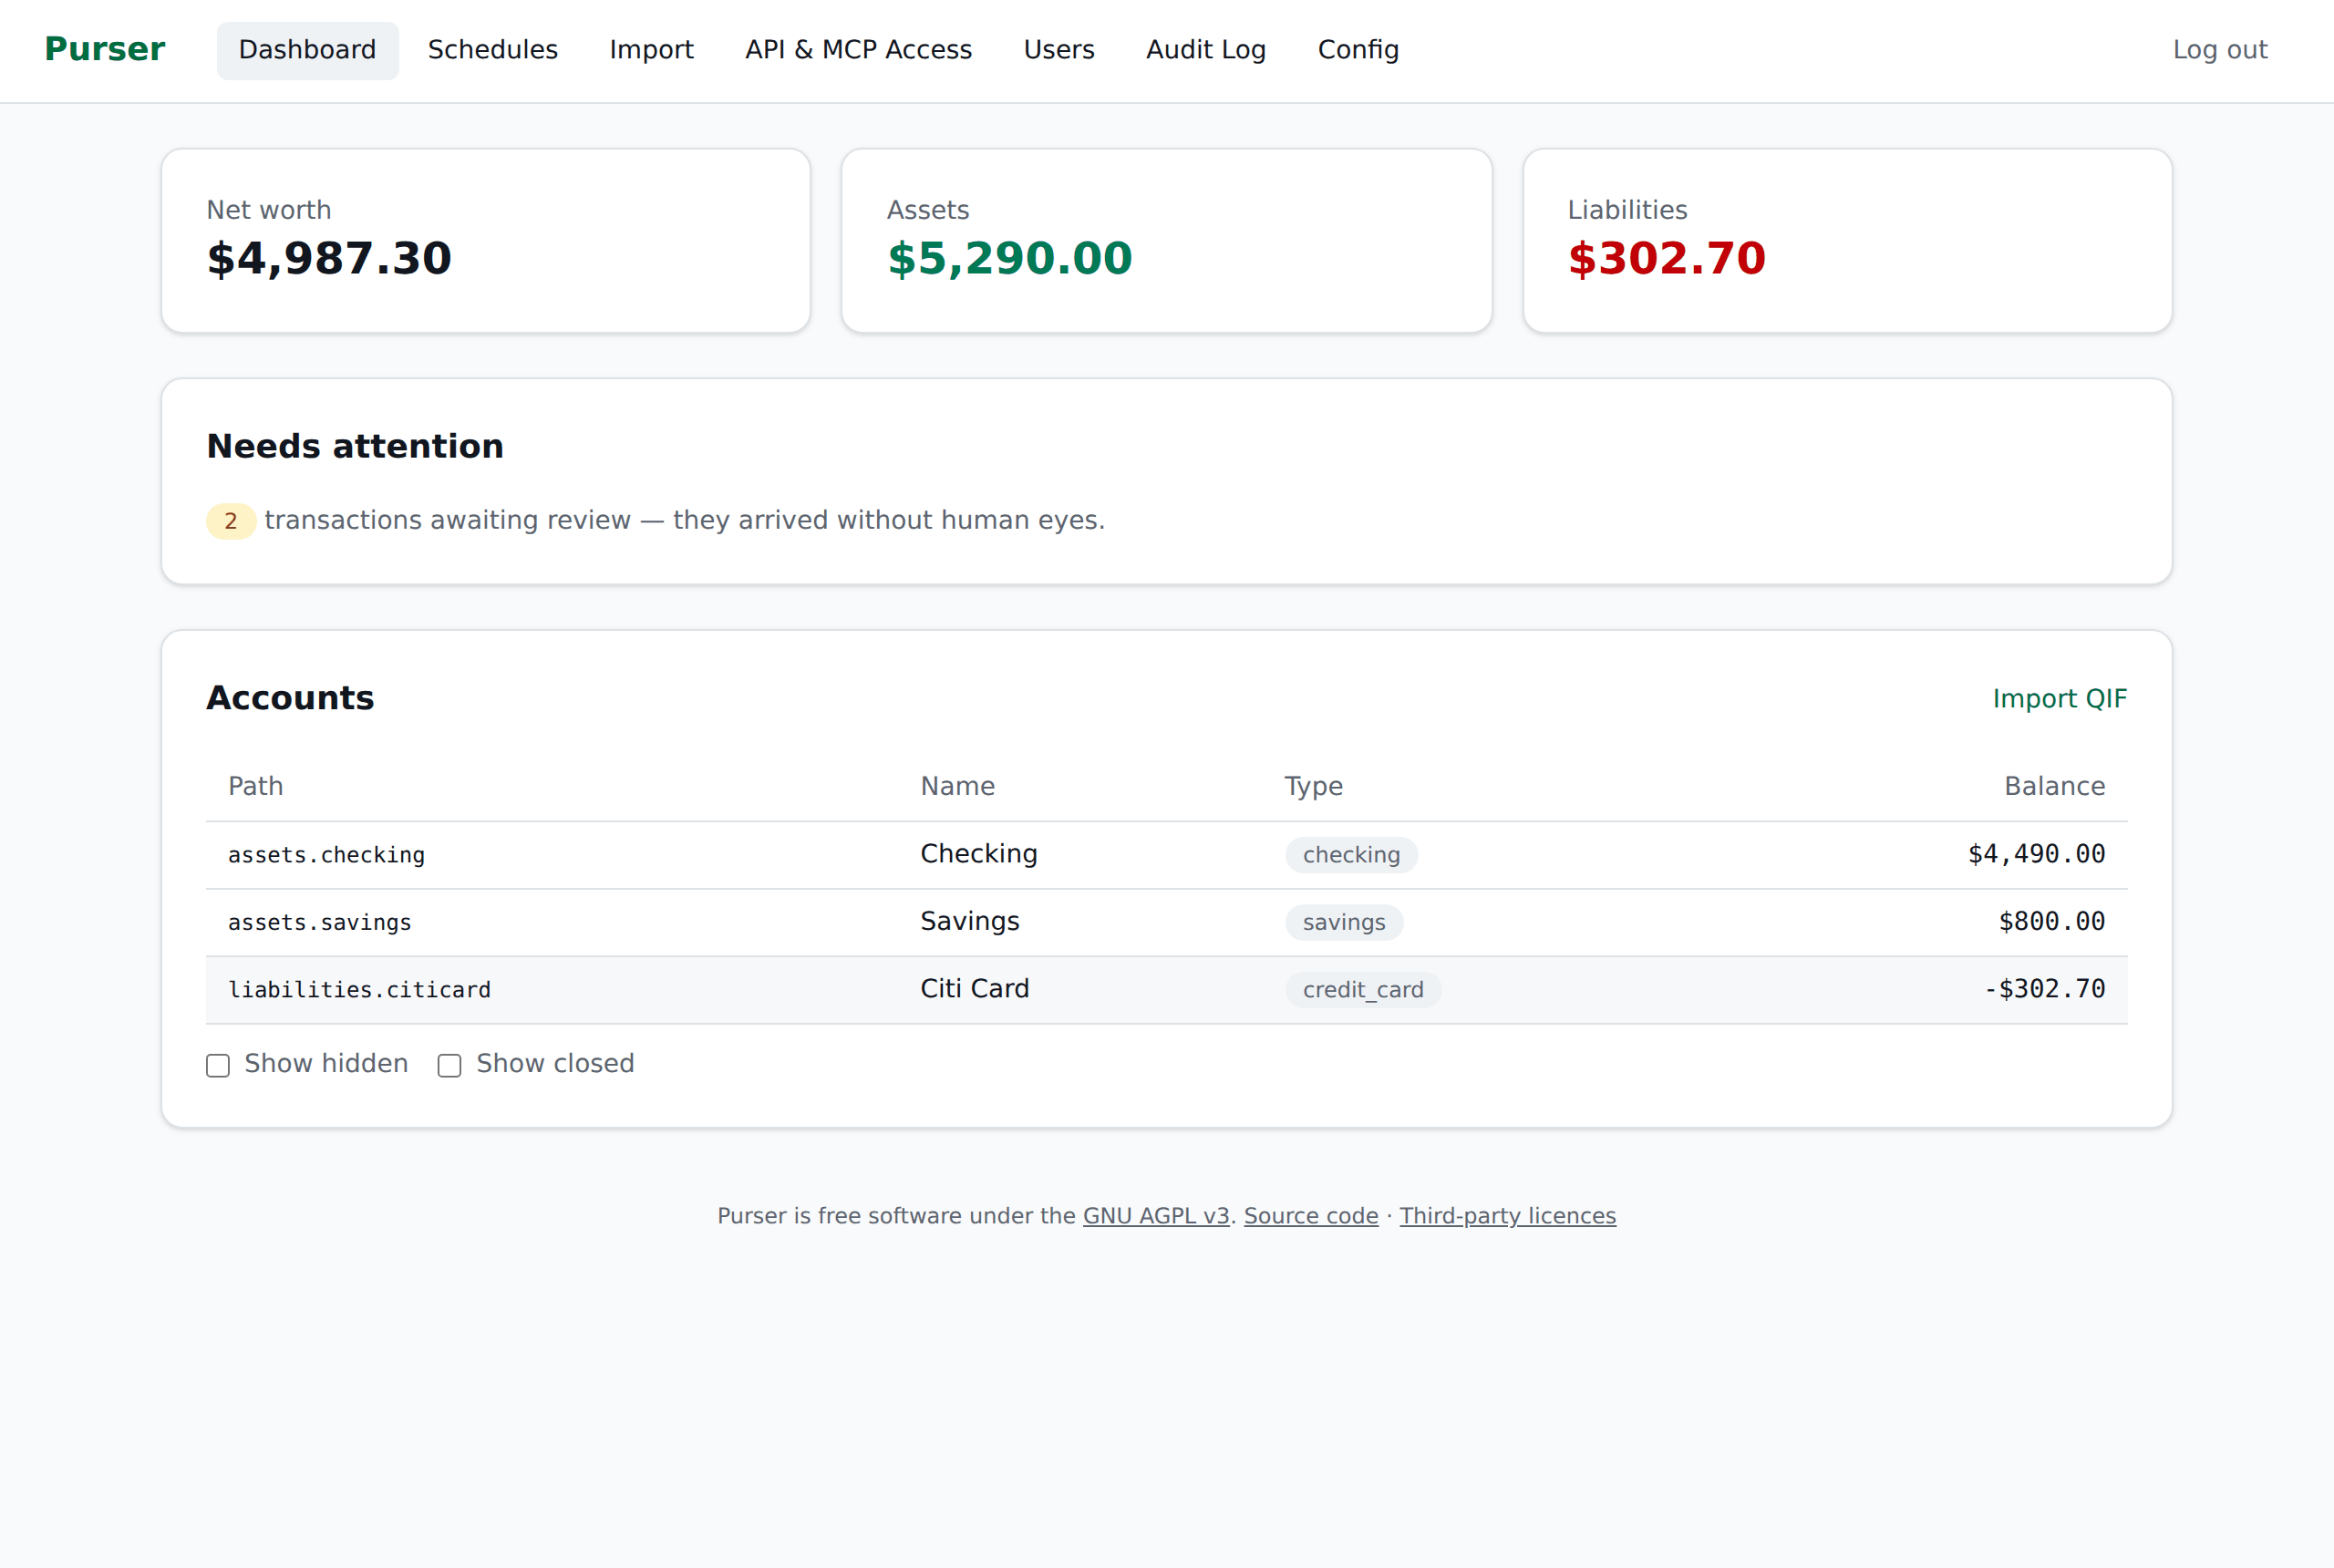Click the -$302.70 balance
Screen dimensions: 2334x1568
pyautogui.click(x=2044, y=988)
